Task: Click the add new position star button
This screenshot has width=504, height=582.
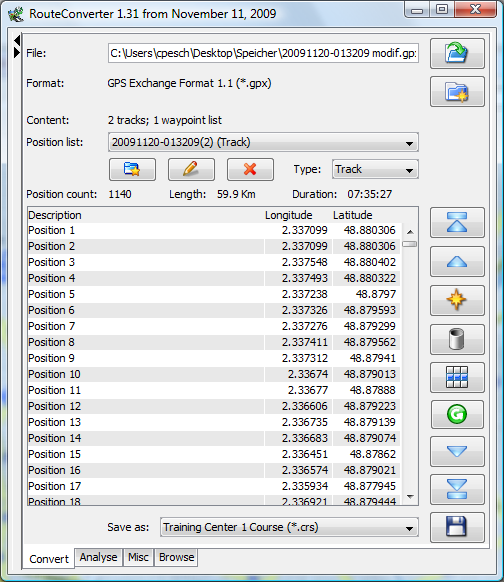Action: pos(457,300)
